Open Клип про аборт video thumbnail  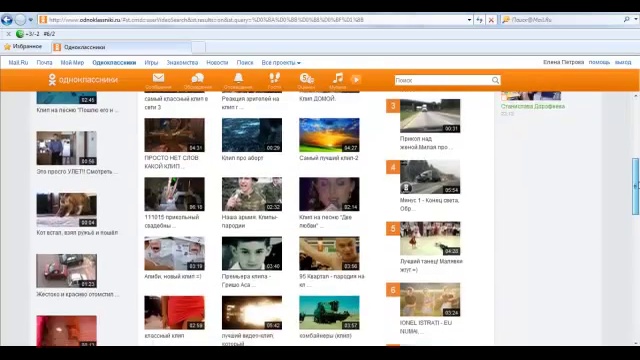252,135
